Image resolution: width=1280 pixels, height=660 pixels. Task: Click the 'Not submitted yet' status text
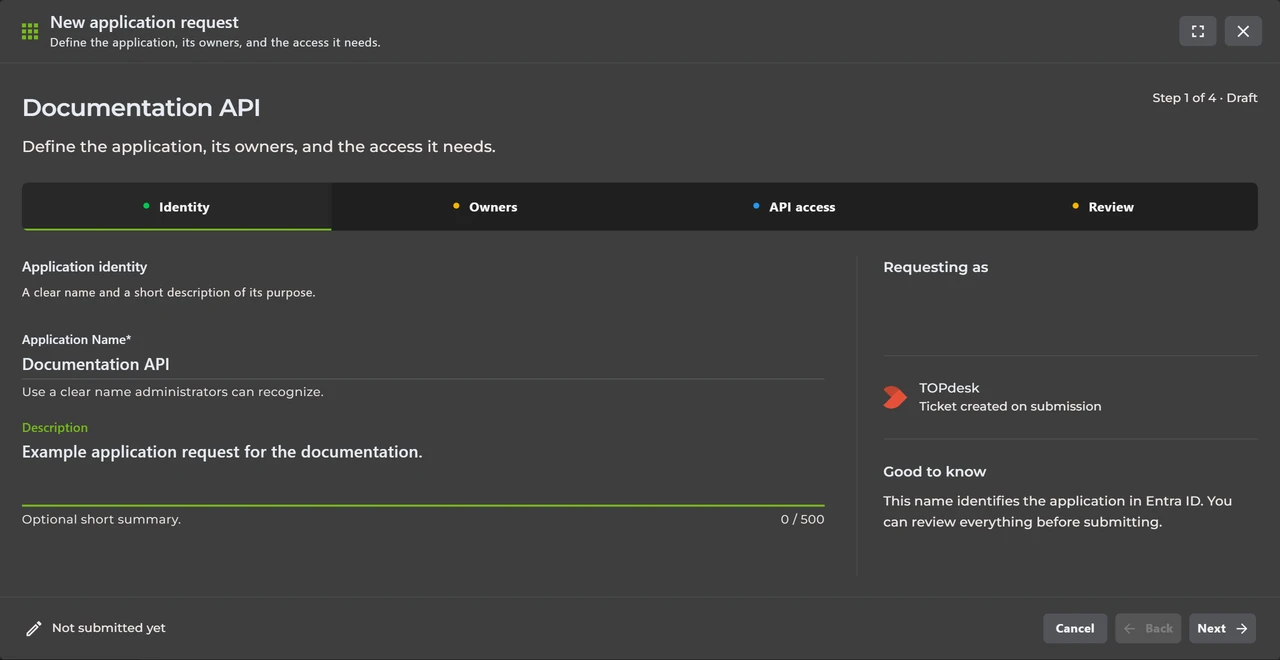pyautogui.click(x=109, y=628)
